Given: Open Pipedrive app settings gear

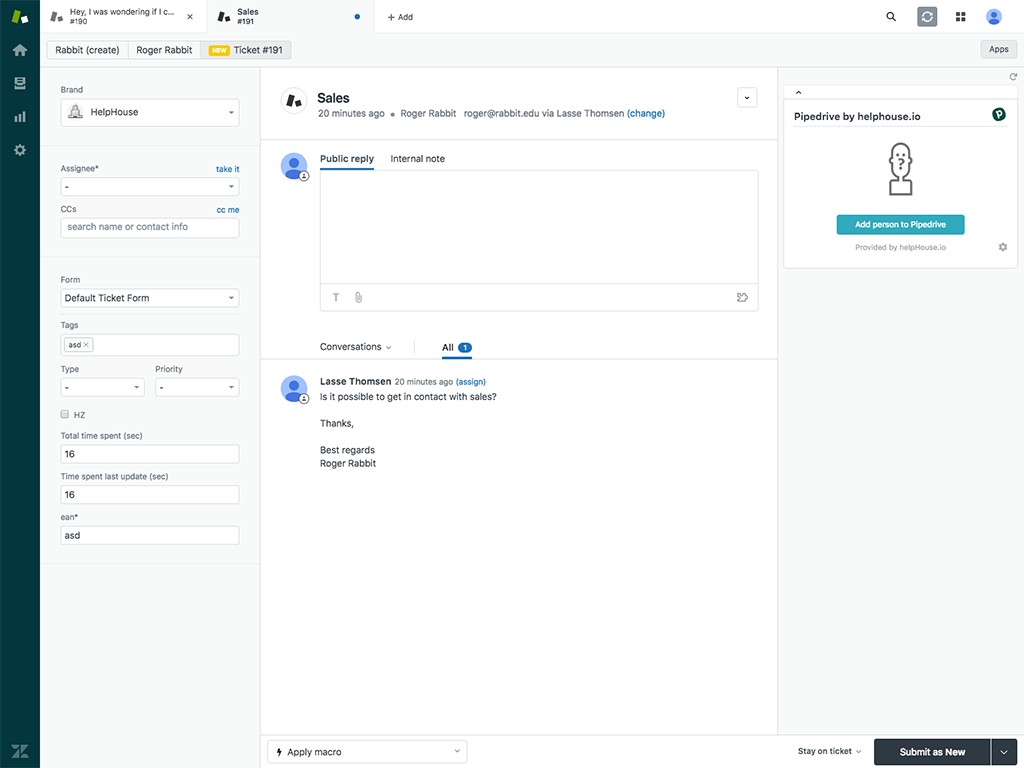Looking at the screenshot, I should click(x=1002, y=247).
